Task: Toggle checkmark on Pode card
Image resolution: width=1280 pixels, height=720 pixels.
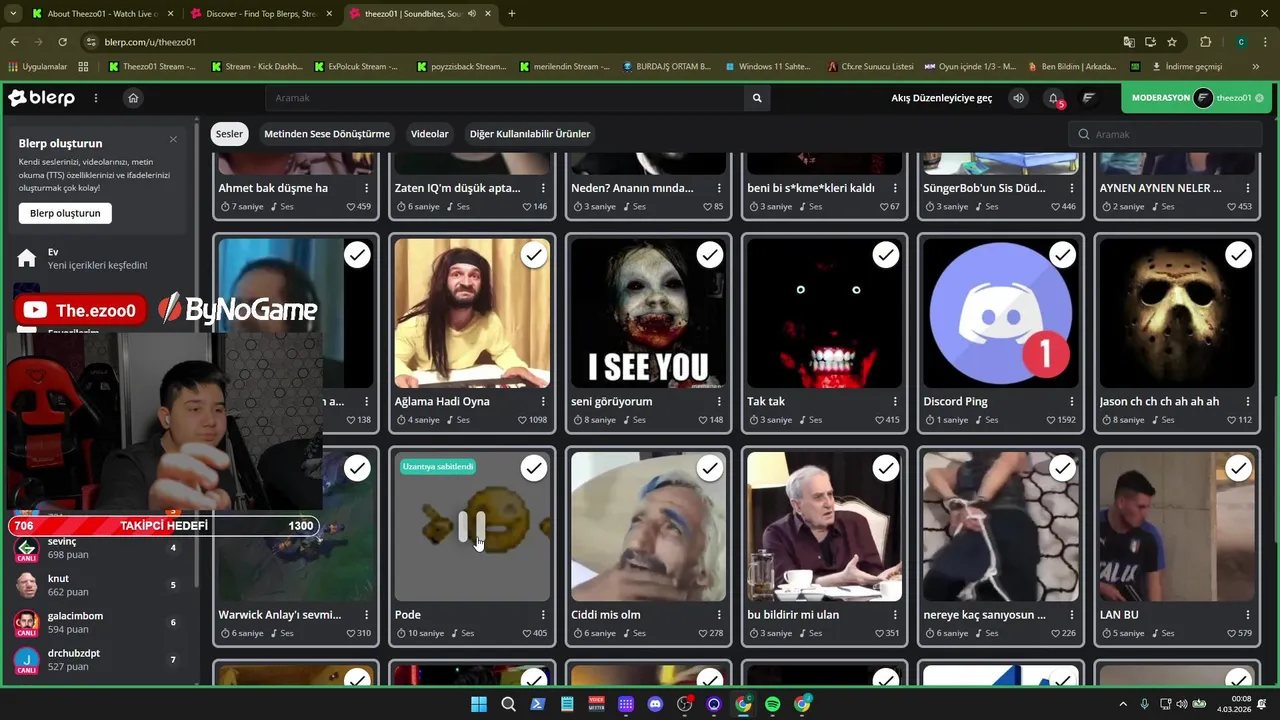Action: pyautogui.click(x=534, y=468)
